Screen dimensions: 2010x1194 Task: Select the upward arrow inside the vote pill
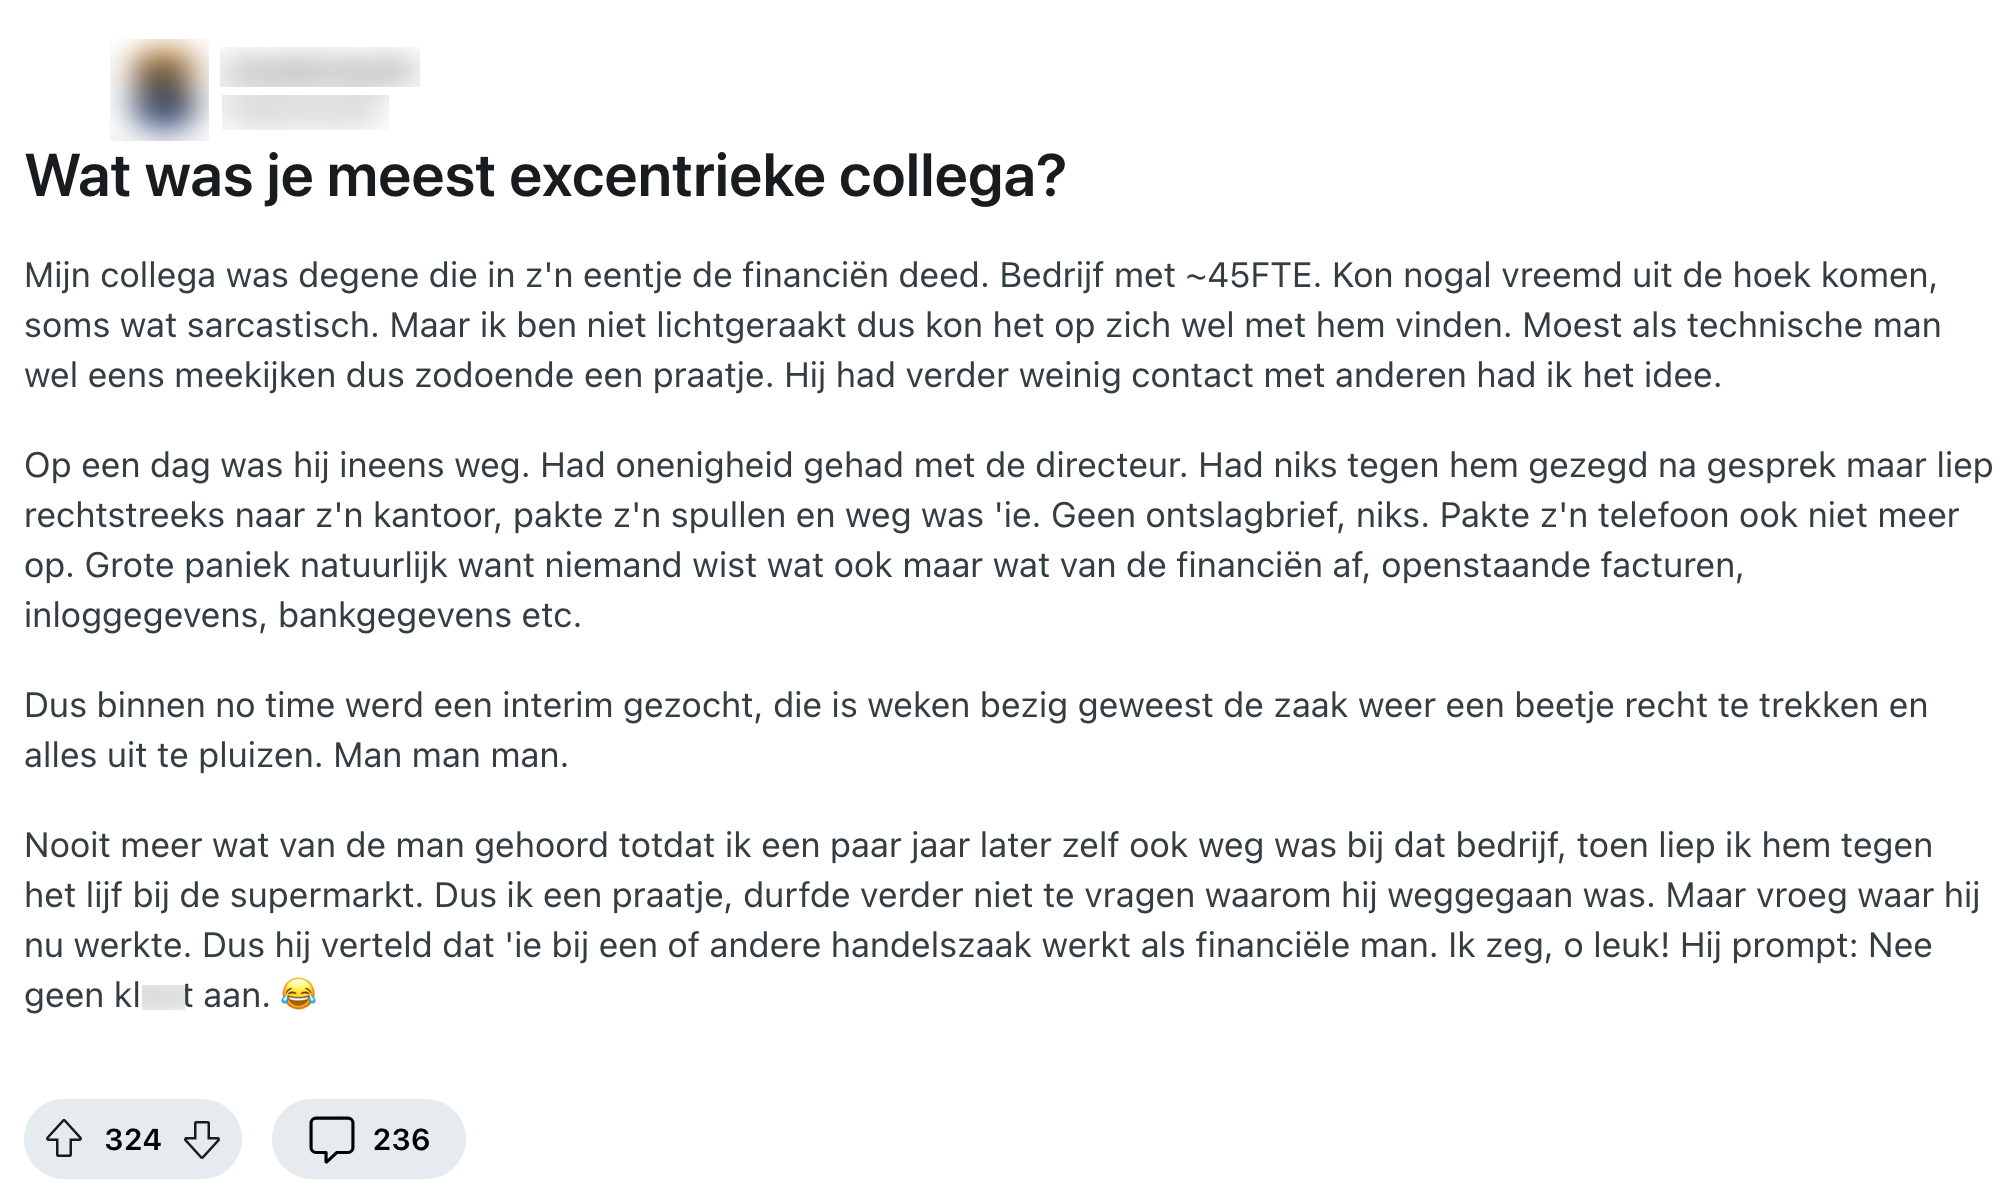coord(67,1138)
